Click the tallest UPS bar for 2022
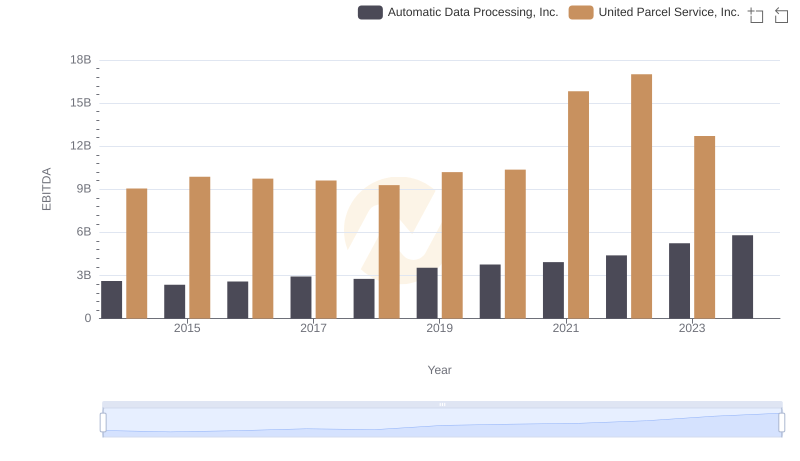 tap(641, 196)
